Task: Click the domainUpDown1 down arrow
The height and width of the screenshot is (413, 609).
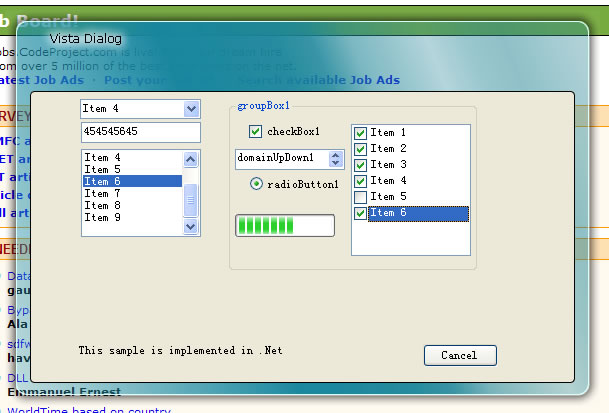Action: 336,163
